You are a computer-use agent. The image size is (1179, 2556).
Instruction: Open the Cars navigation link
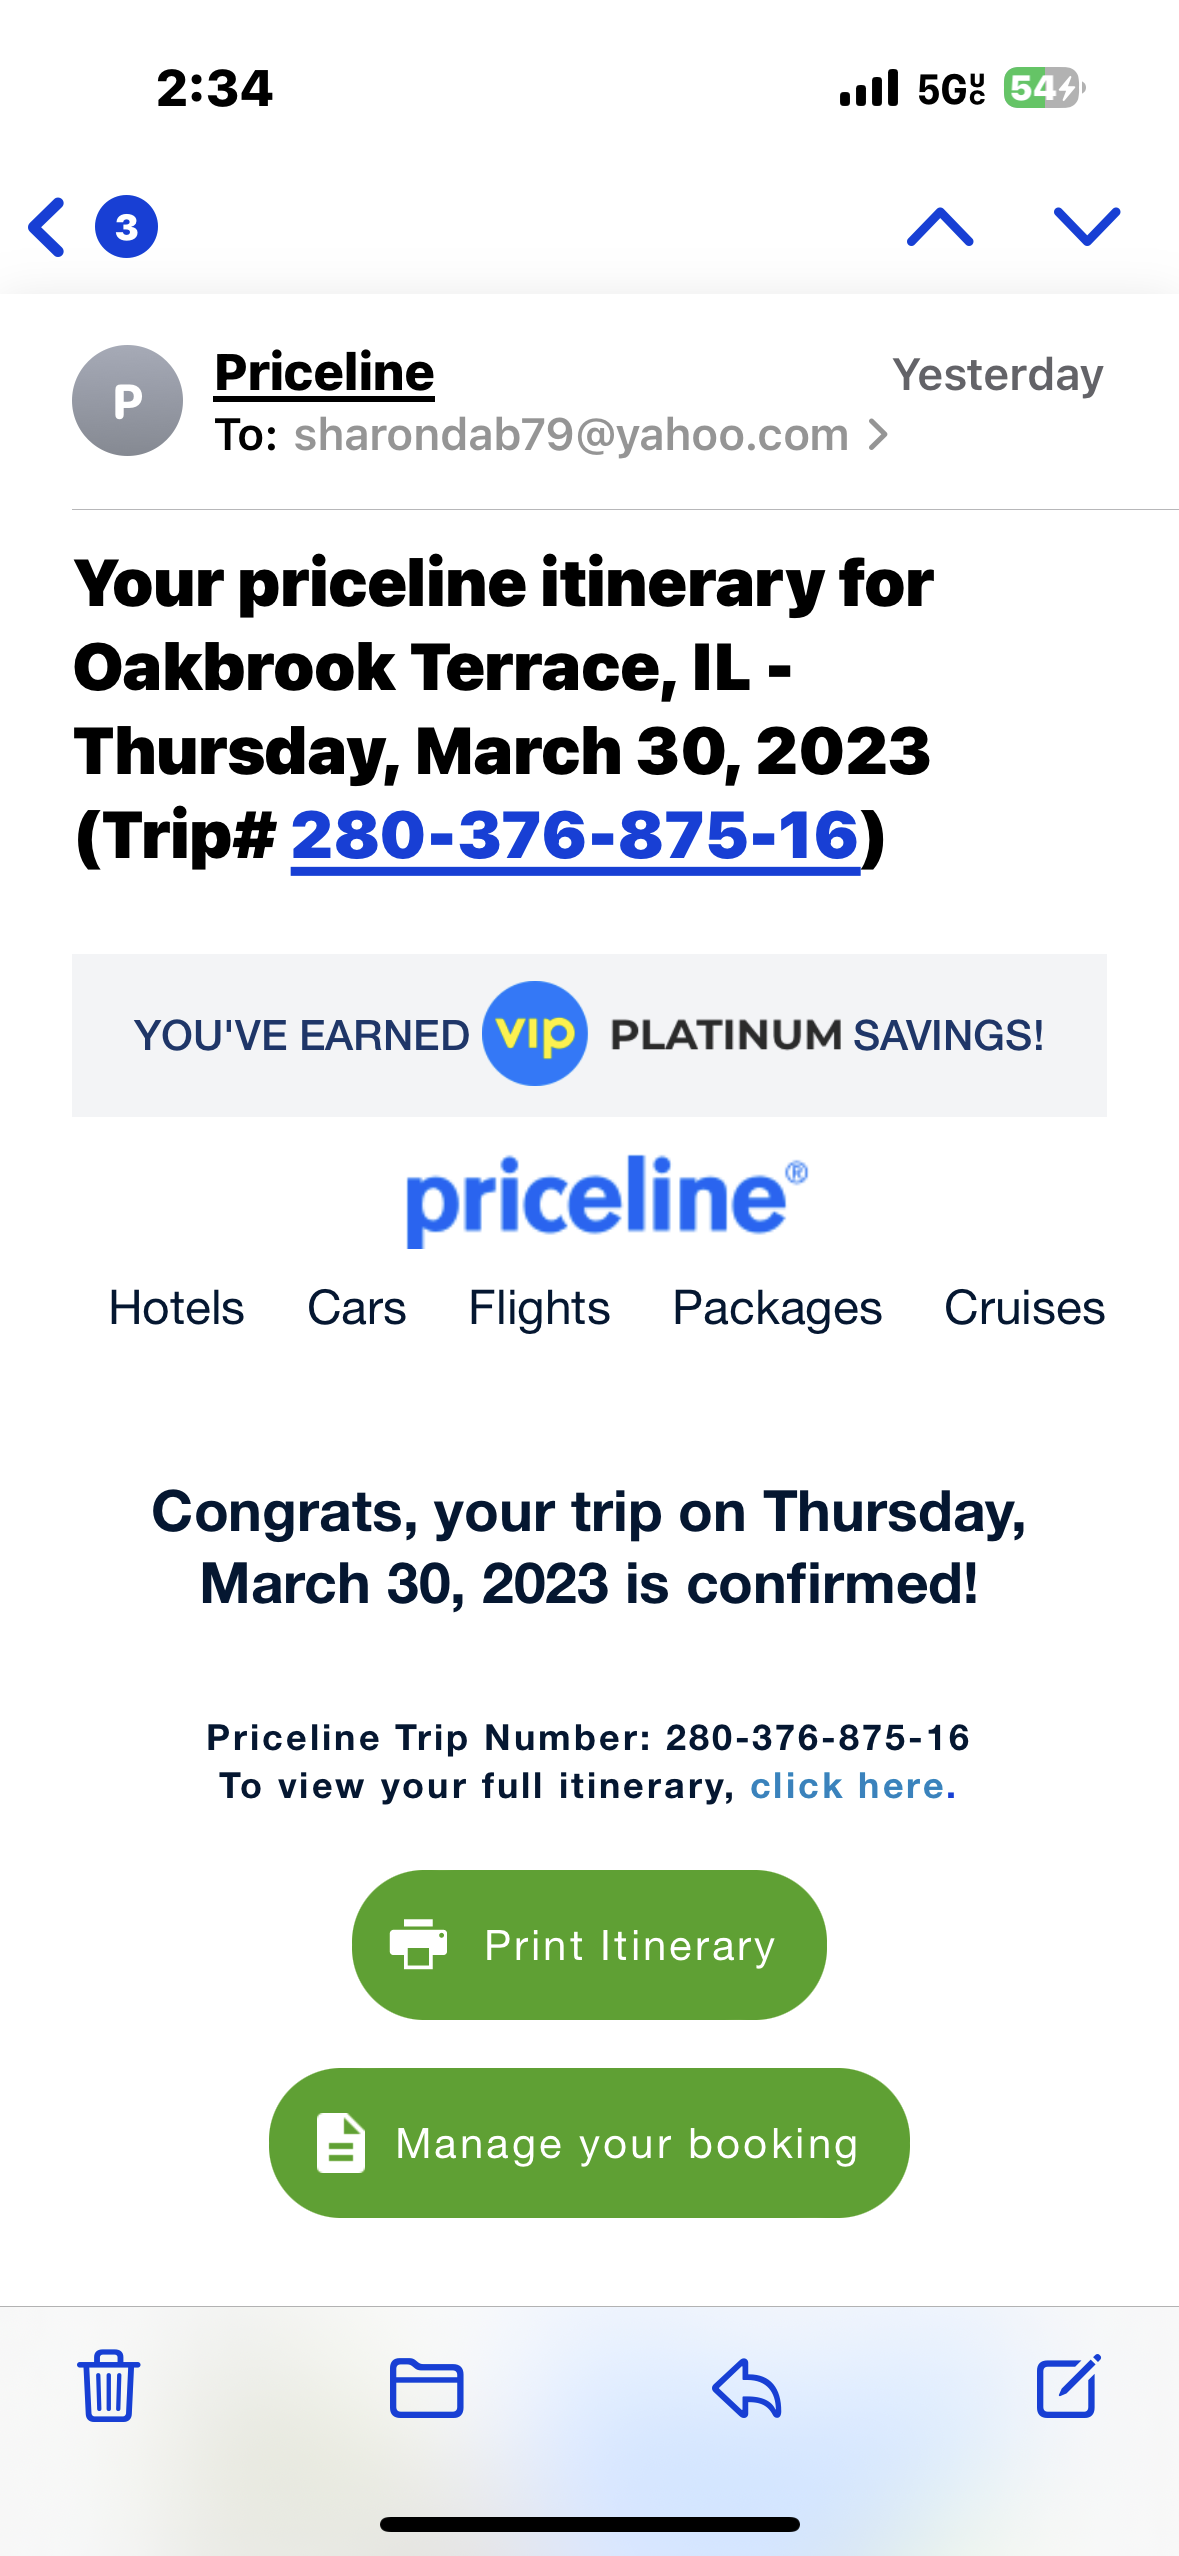click(356, 1308)
